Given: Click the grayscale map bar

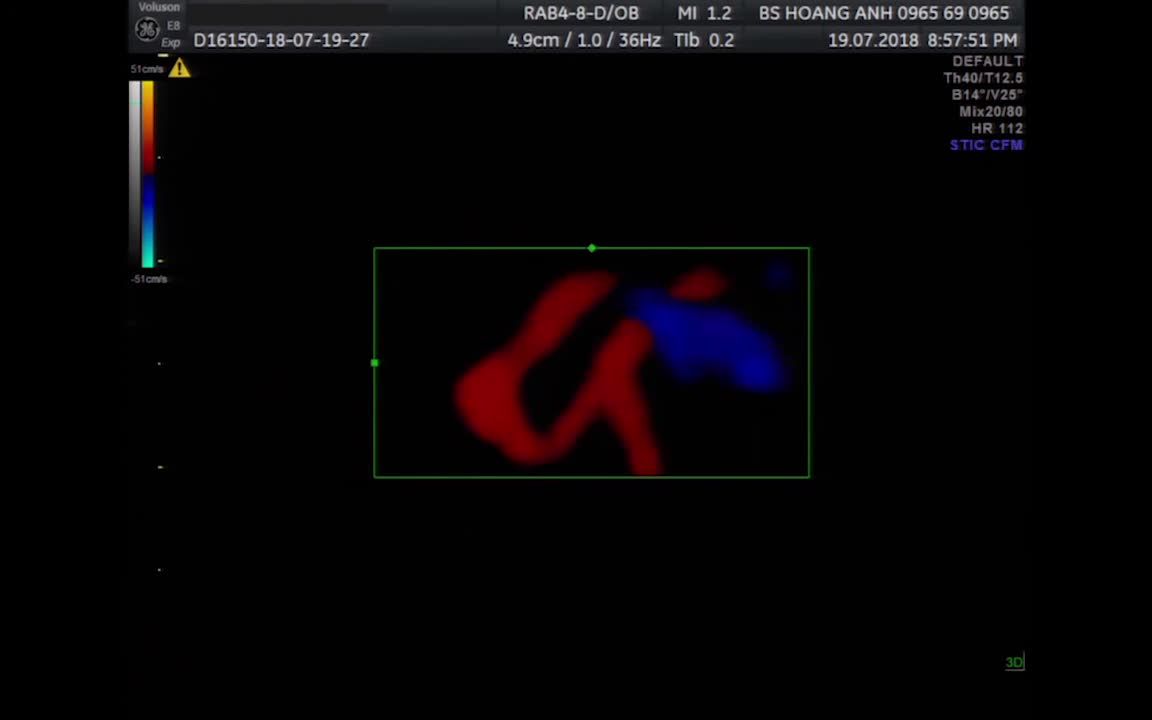Looking at the screenshot, I should [x=135, y=175].
